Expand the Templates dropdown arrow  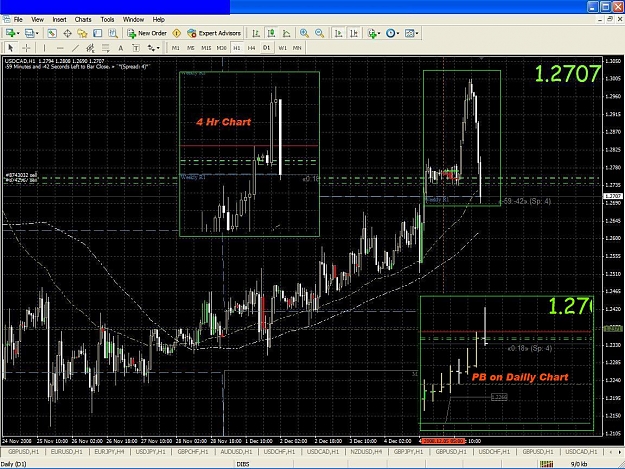point(417,33)
